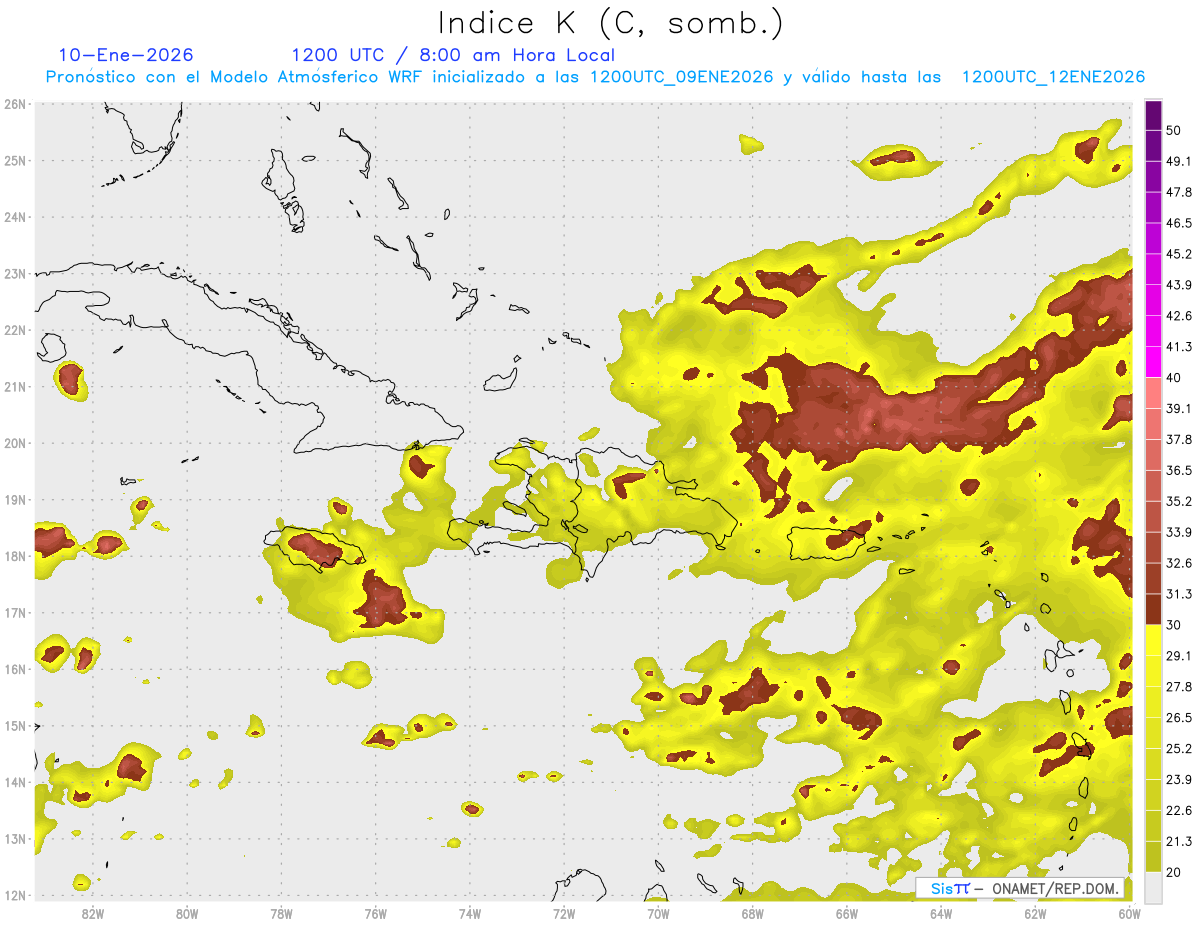1200x927 pixels.
Task: Click the colorbar label "33.9"
Action: (1178, 532)
